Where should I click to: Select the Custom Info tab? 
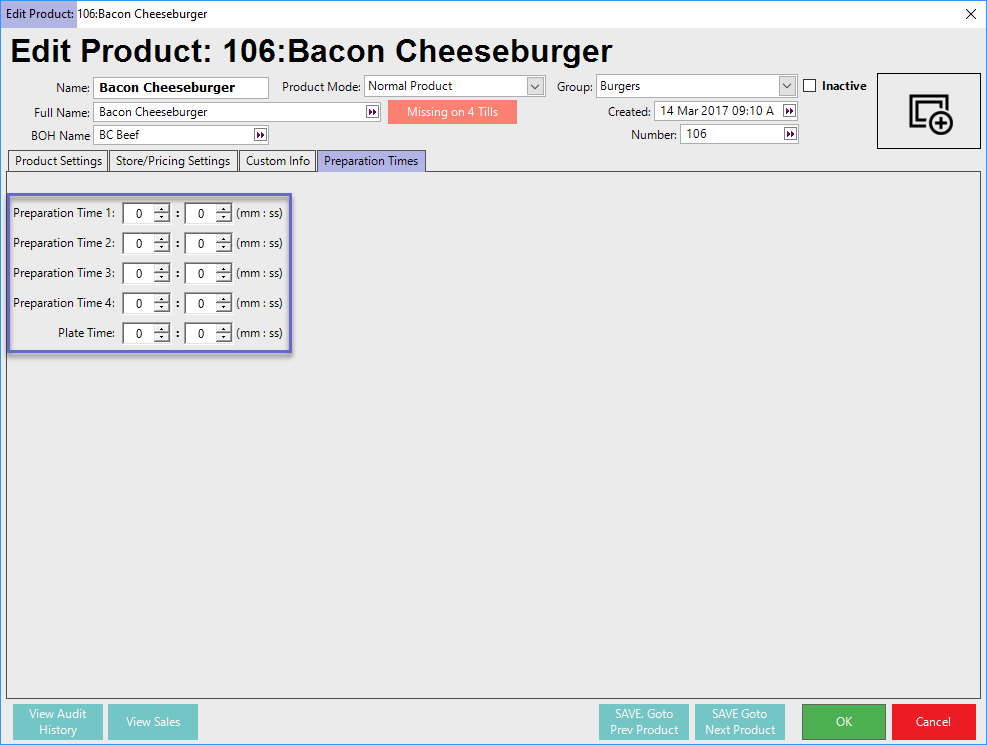click(278, 161)
